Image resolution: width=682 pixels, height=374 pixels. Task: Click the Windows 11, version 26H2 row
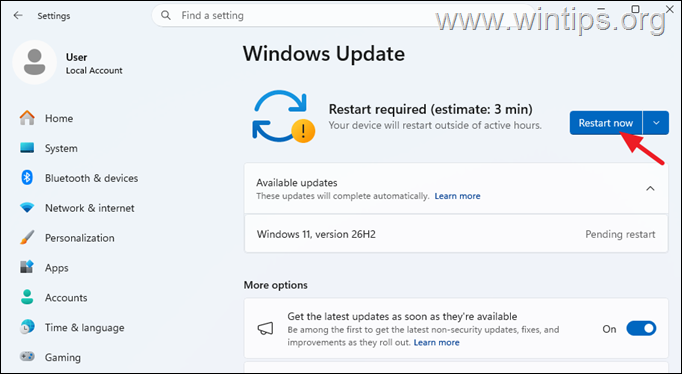[456, 234]
